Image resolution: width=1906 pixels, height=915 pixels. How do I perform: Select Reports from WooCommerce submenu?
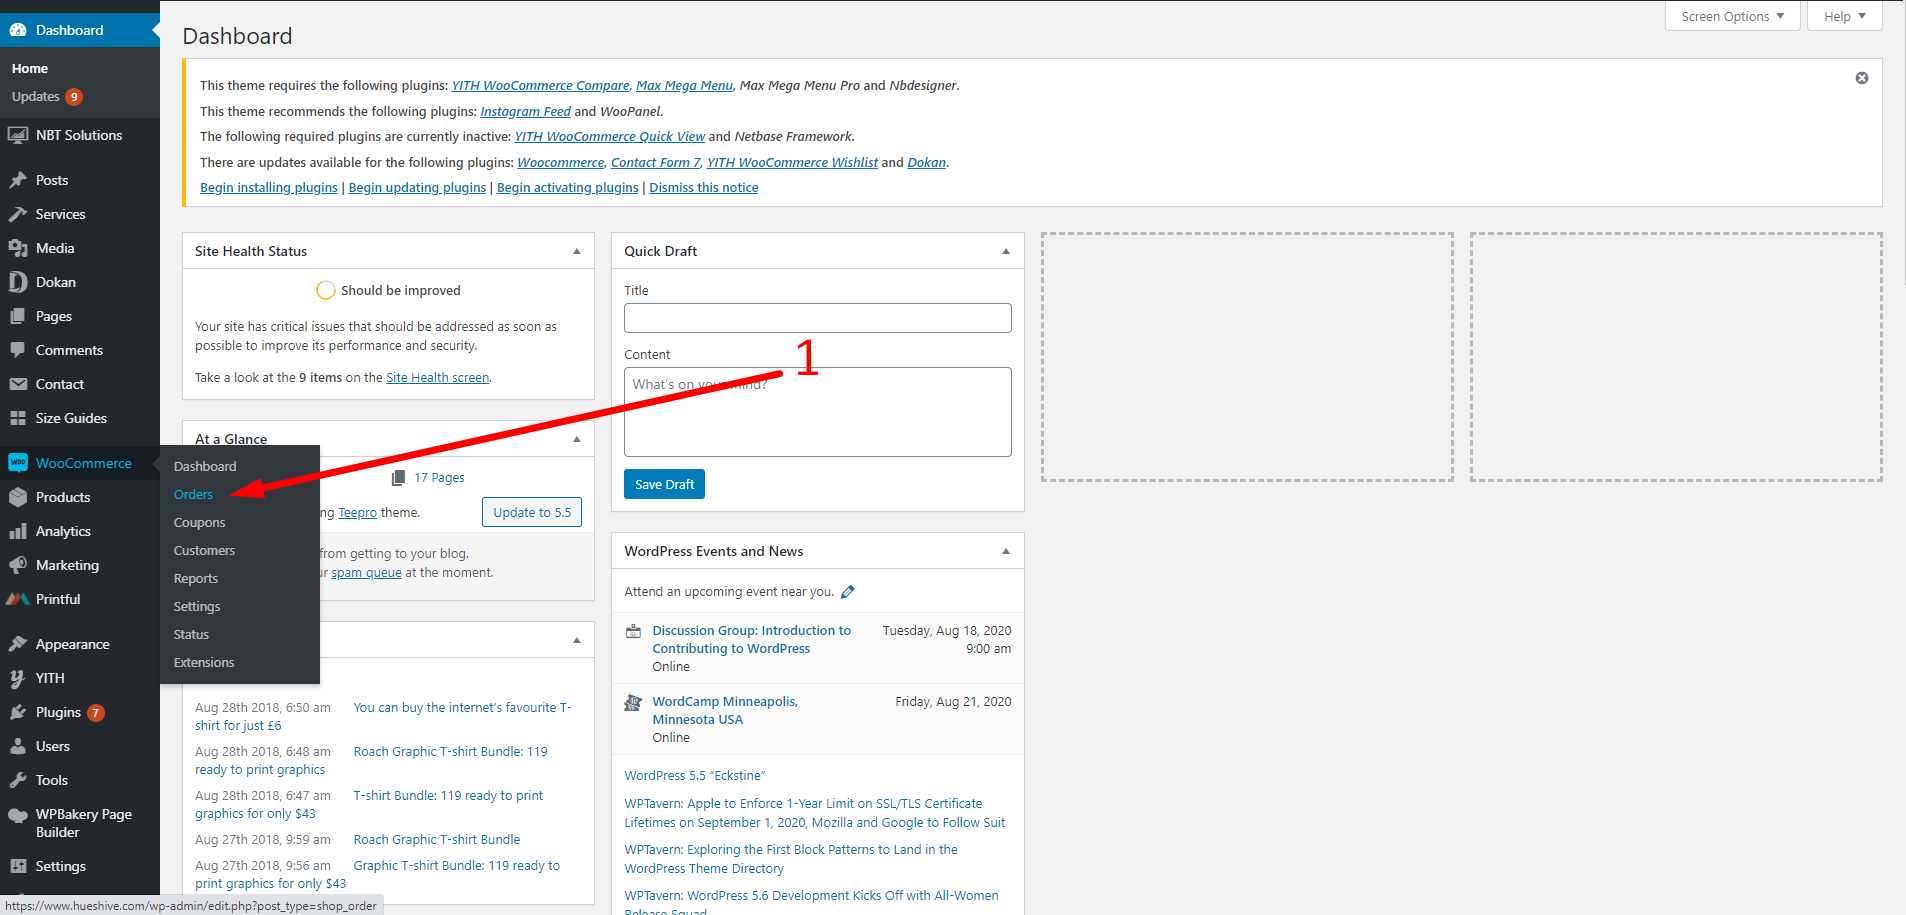pyautogui.click(x=196, y=578)
